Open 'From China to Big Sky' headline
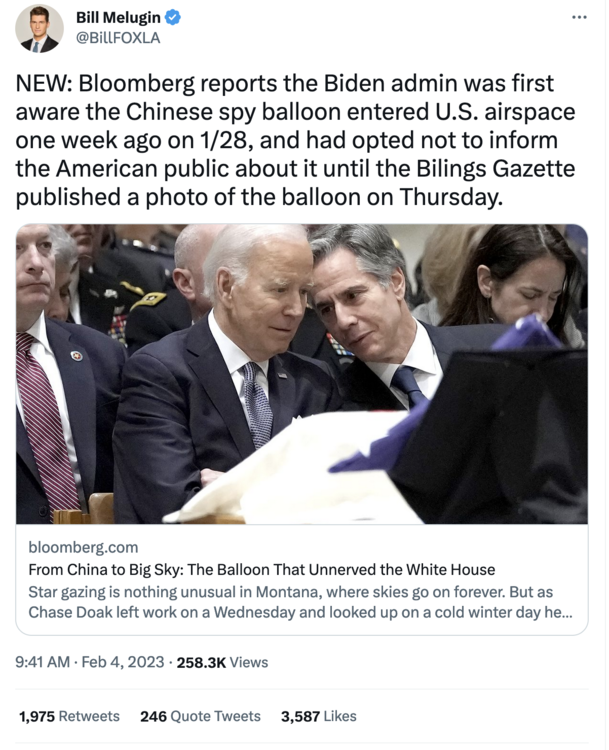 [262, 570]
